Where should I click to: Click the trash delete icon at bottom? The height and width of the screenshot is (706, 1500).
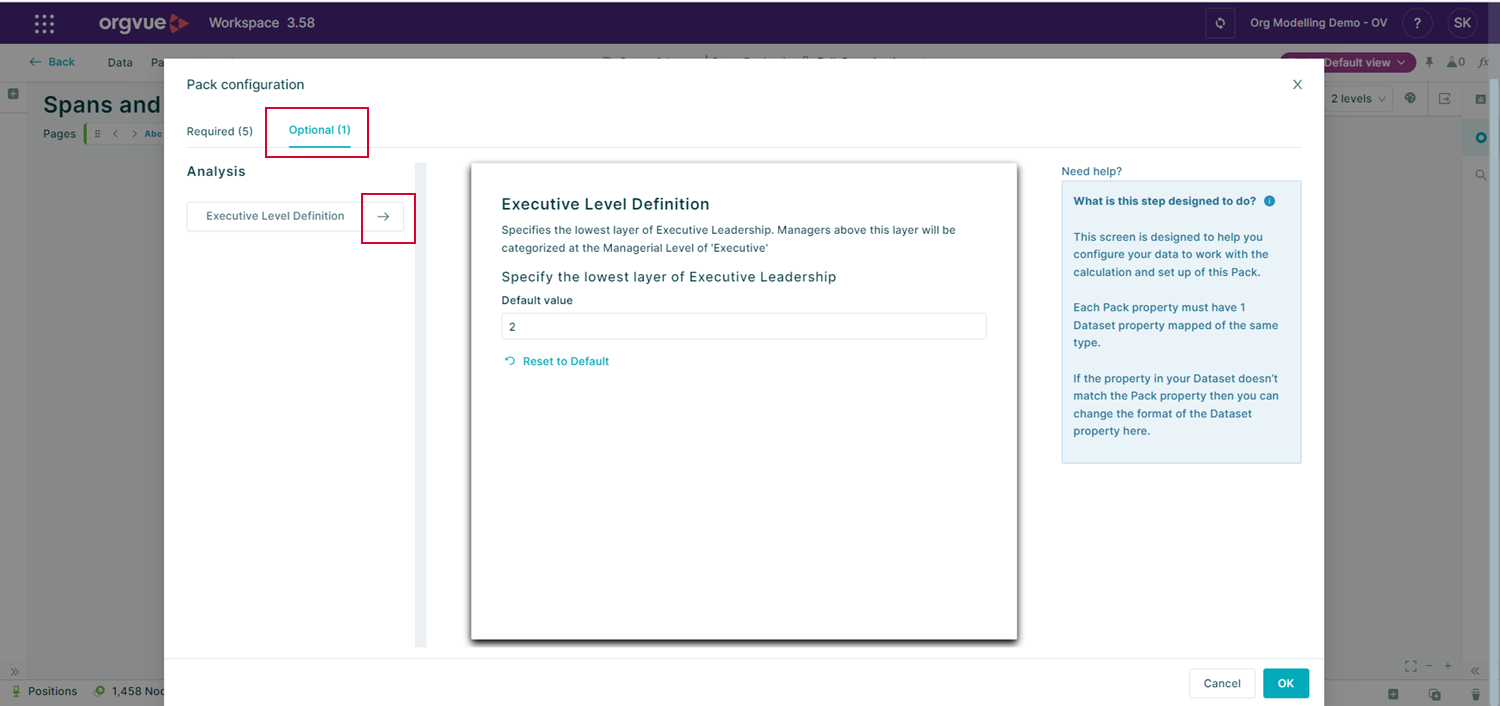point(1475,694)
